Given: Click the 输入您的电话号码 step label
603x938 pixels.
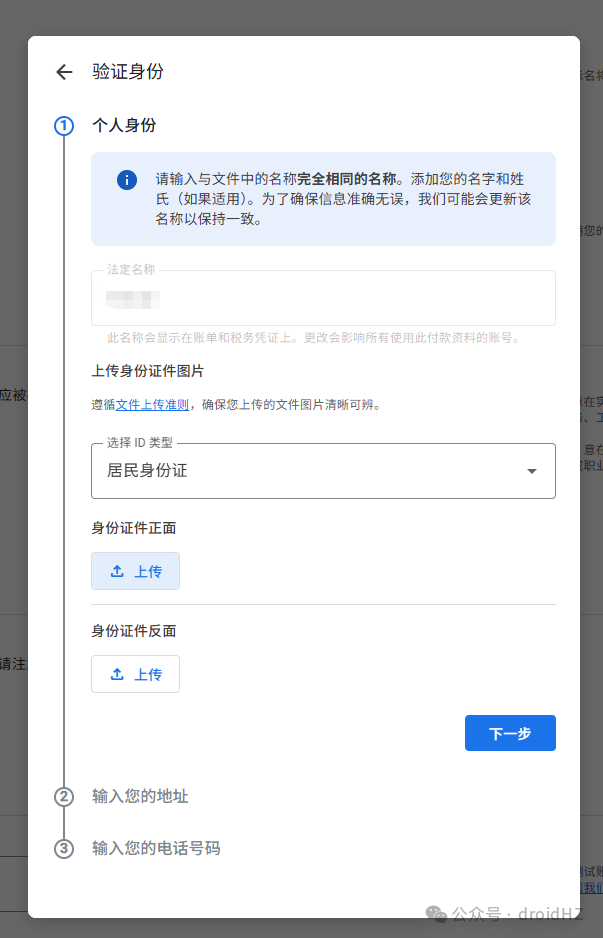Looking at the screenshot, I should (x=156, y=848).
